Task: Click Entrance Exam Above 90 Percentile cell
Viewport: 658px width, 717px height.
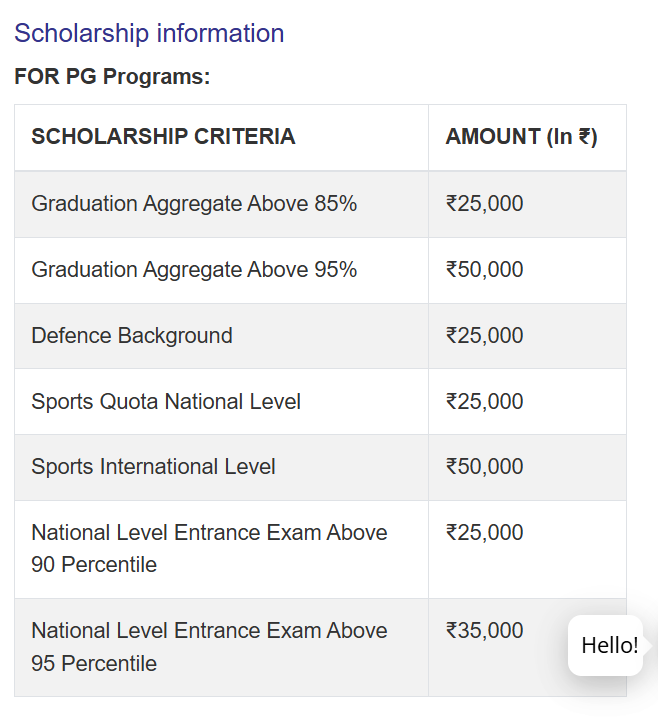Action: [x=209, y=548]
